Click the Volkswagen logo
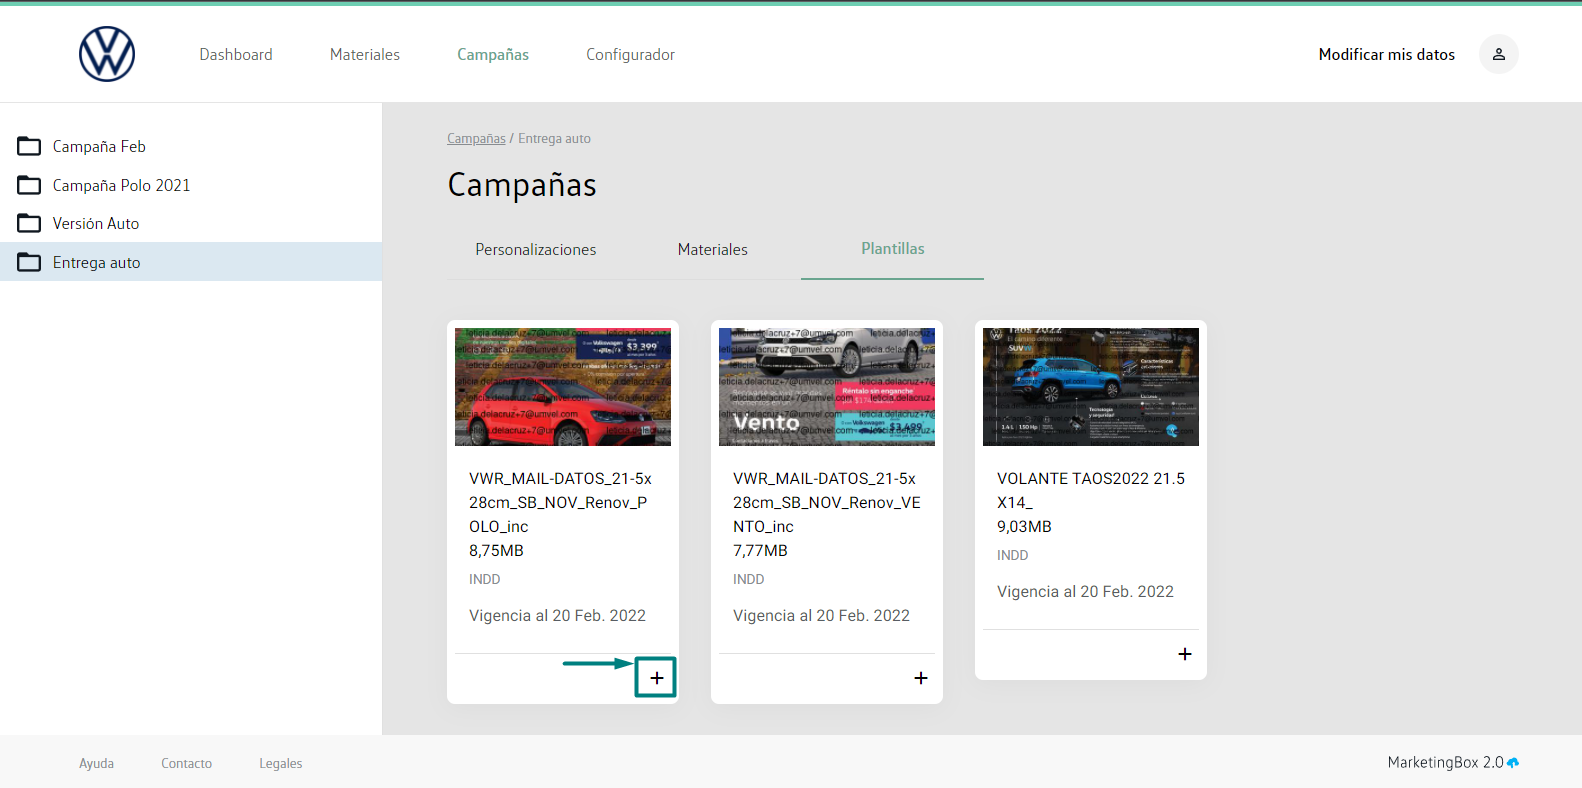The height and width of the screenshot is (788, 1582). pos(107,54)
